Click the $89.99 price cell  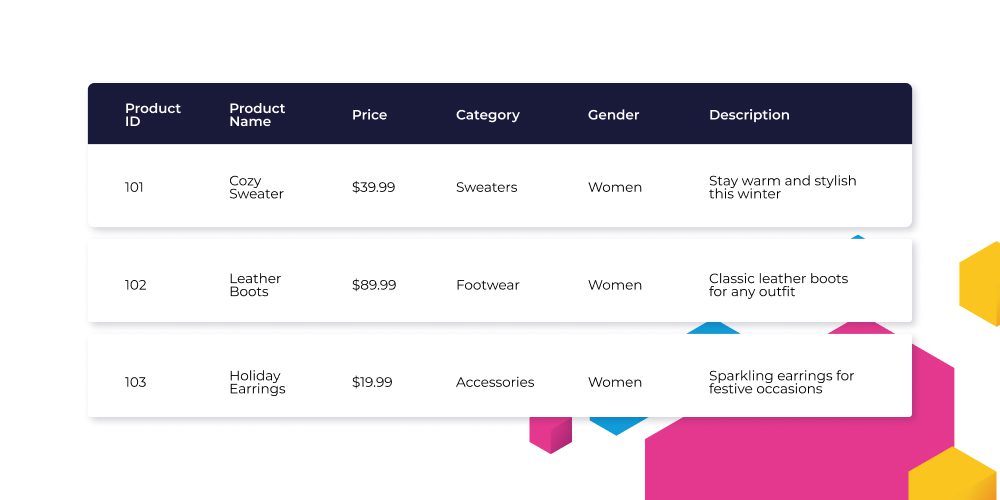tap(374, 285)
